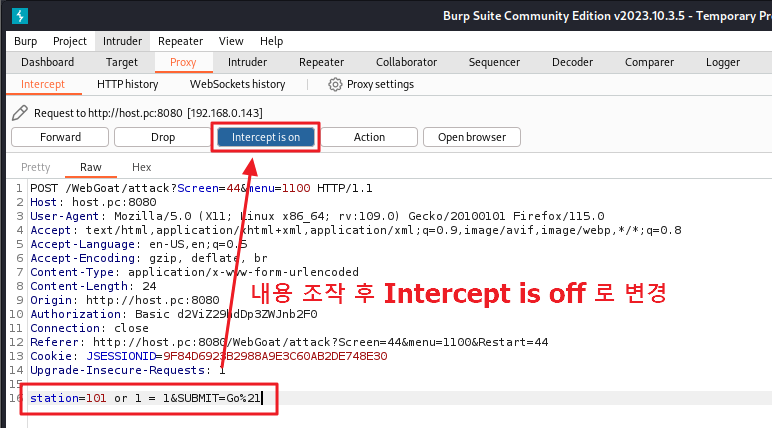Viewport: 772px width, 428px height.
Task: Open the View menu
Action: (x=231, y=41)
